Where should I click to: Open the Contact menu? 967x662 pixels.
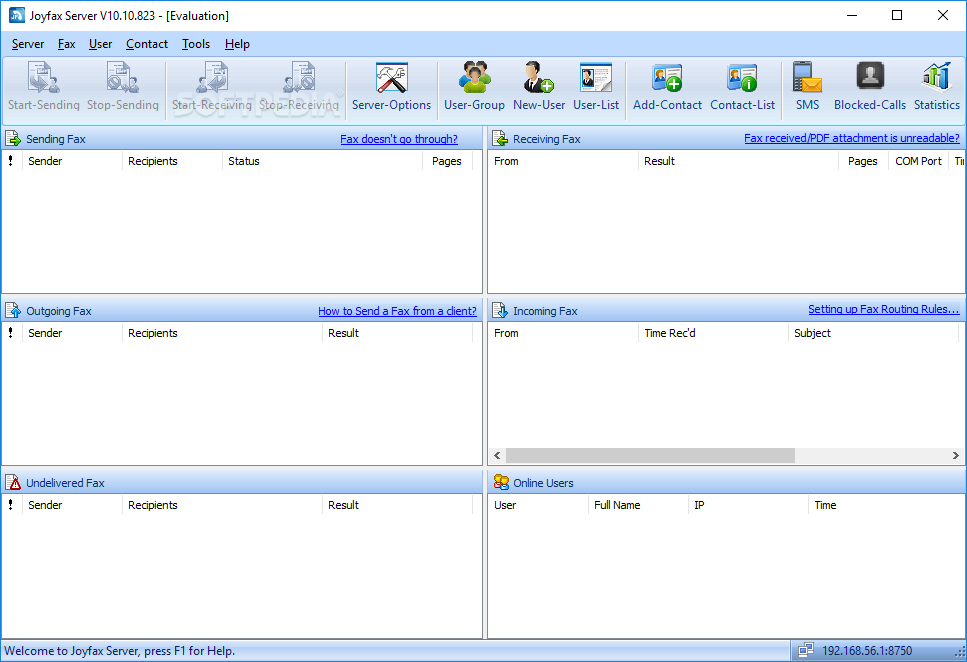[147, 44]
